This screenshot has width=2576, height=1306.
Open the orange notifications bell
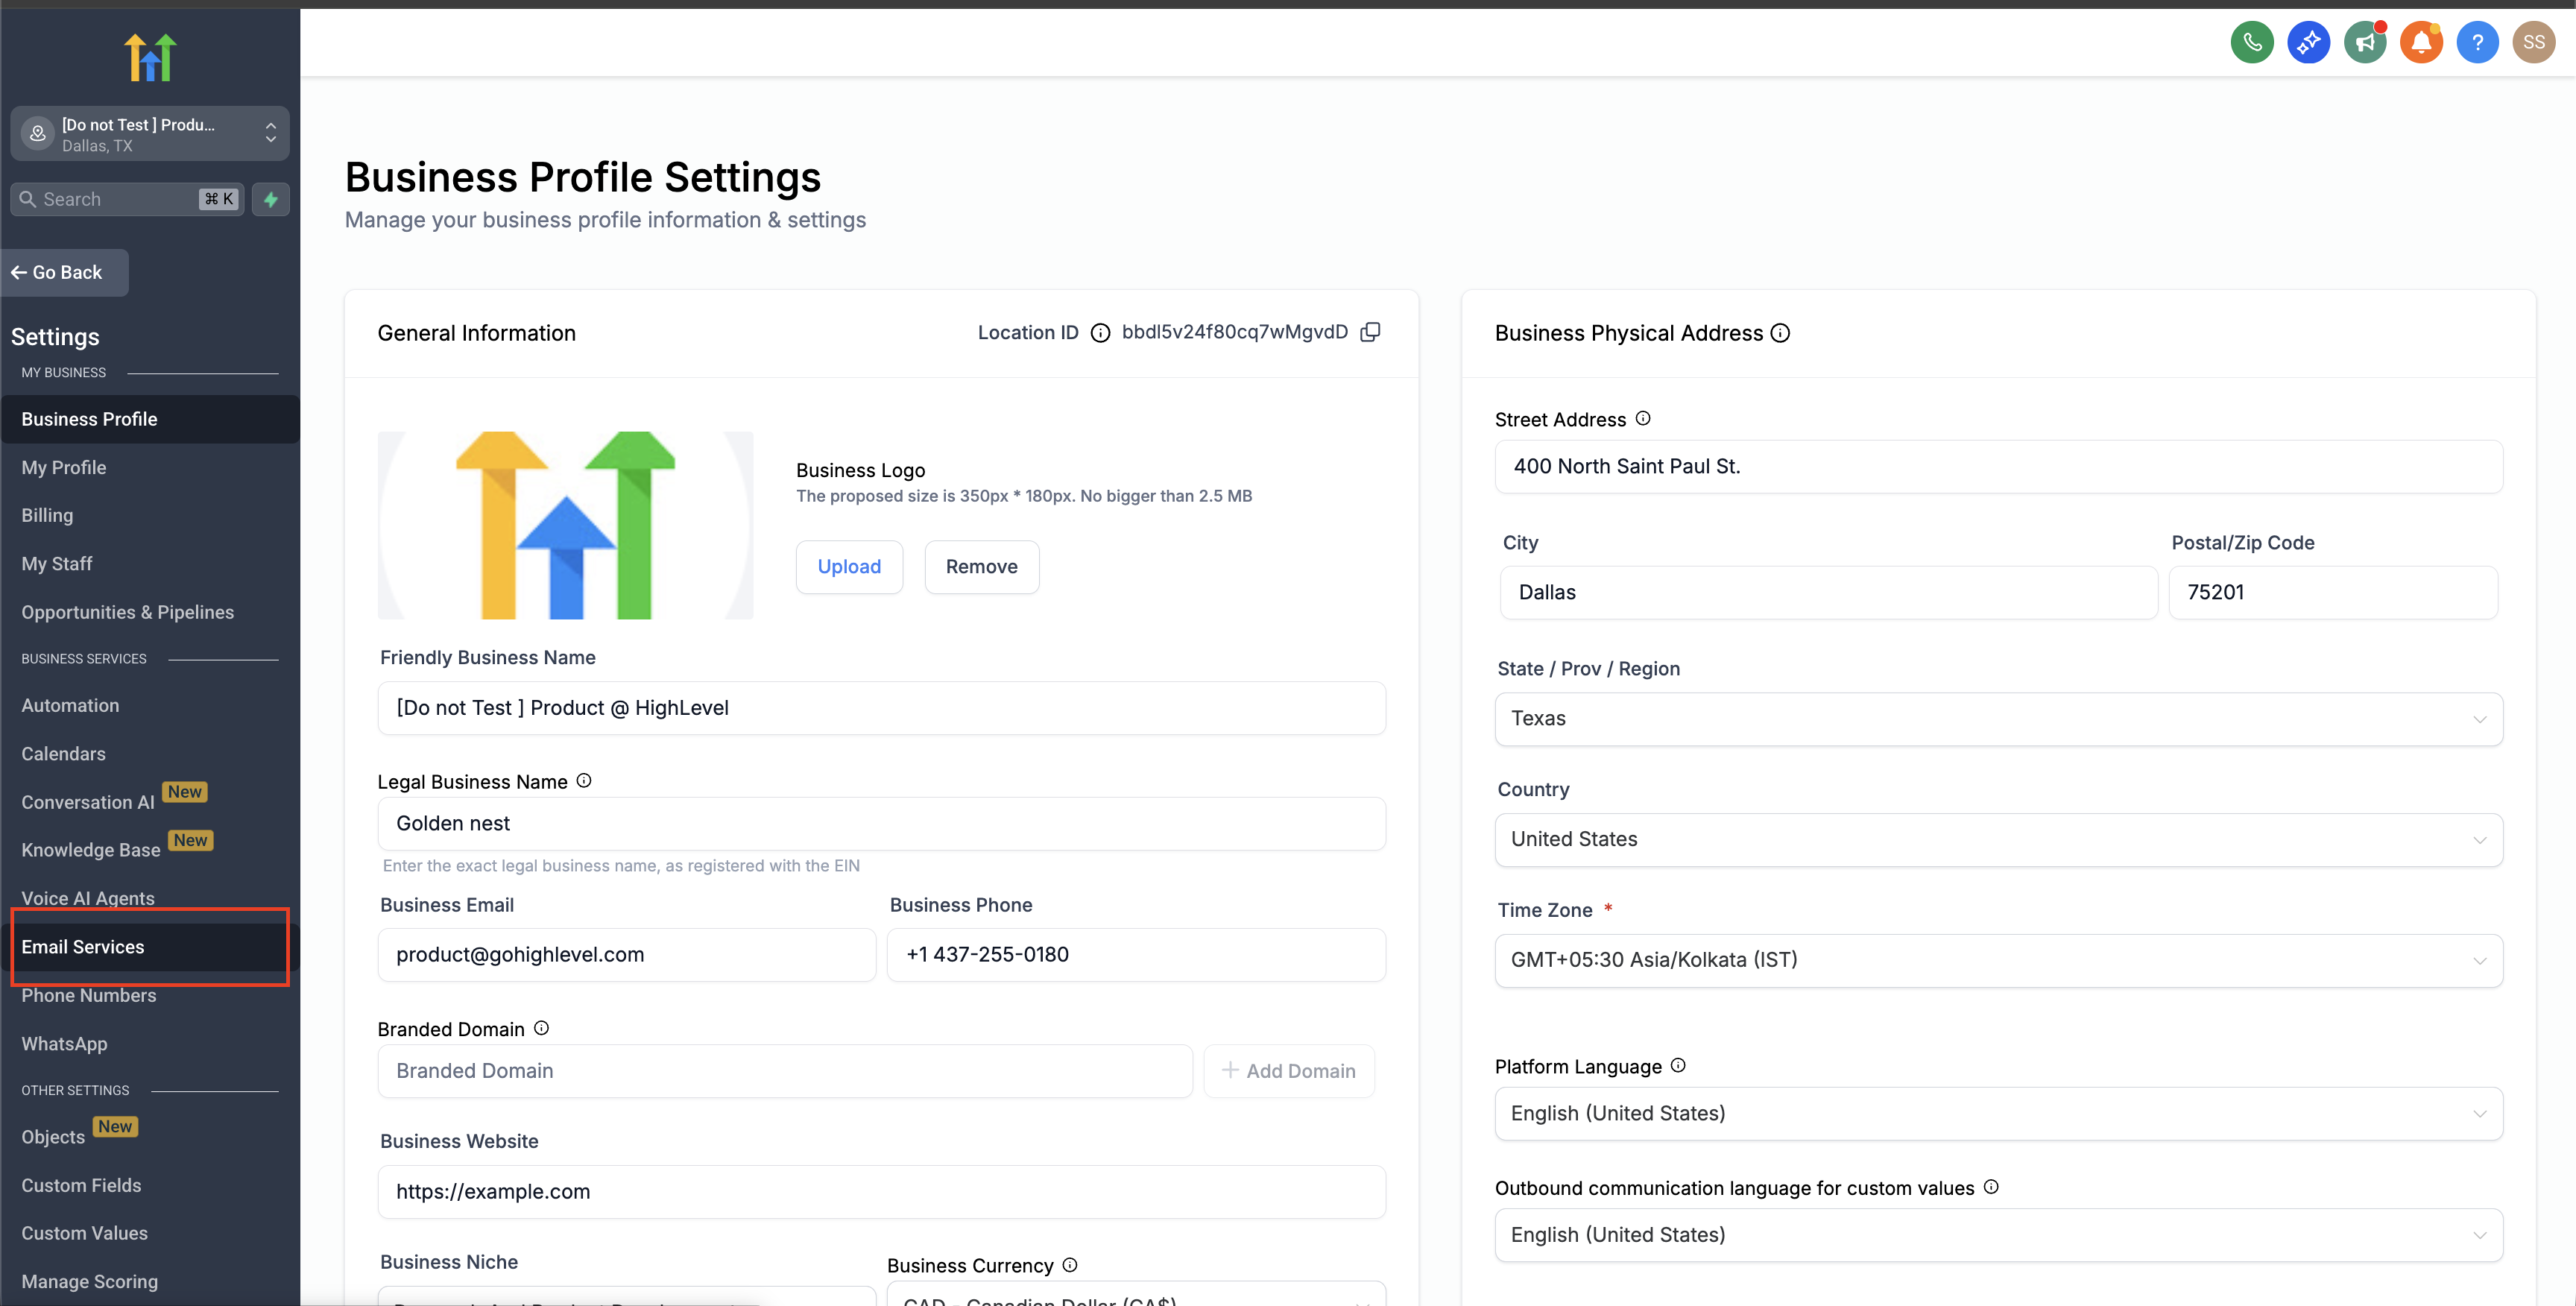[x=2420, y=42]
